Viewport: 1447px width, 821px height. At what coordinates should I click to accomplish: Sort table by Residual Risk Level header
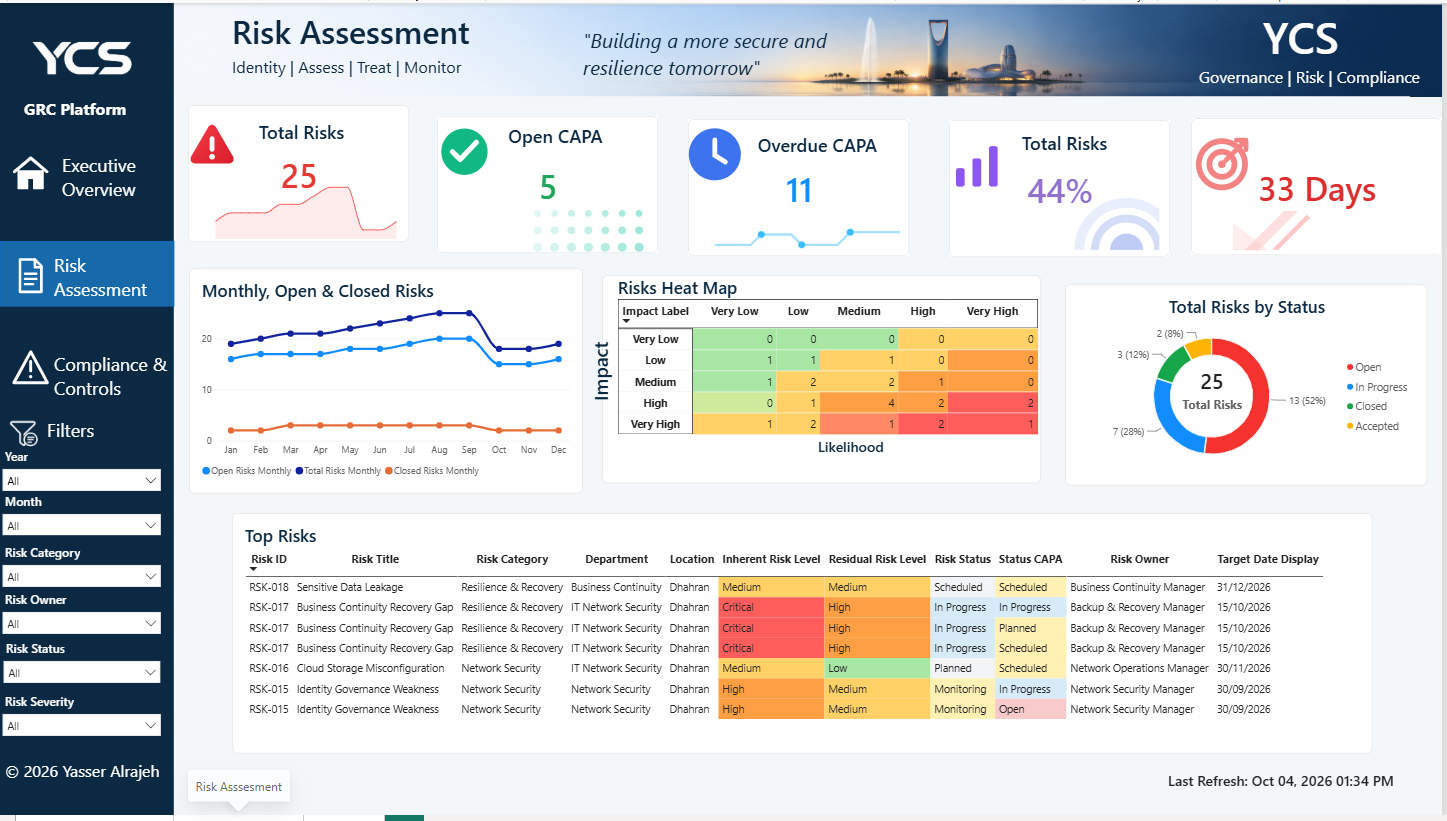pos(877,559)
